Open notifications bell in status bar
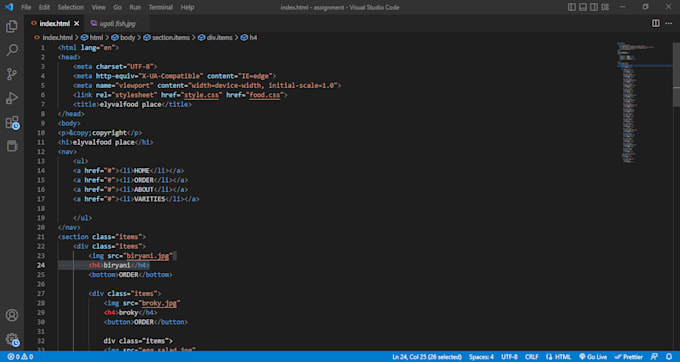680x362 pixels. tap(669, 357)
